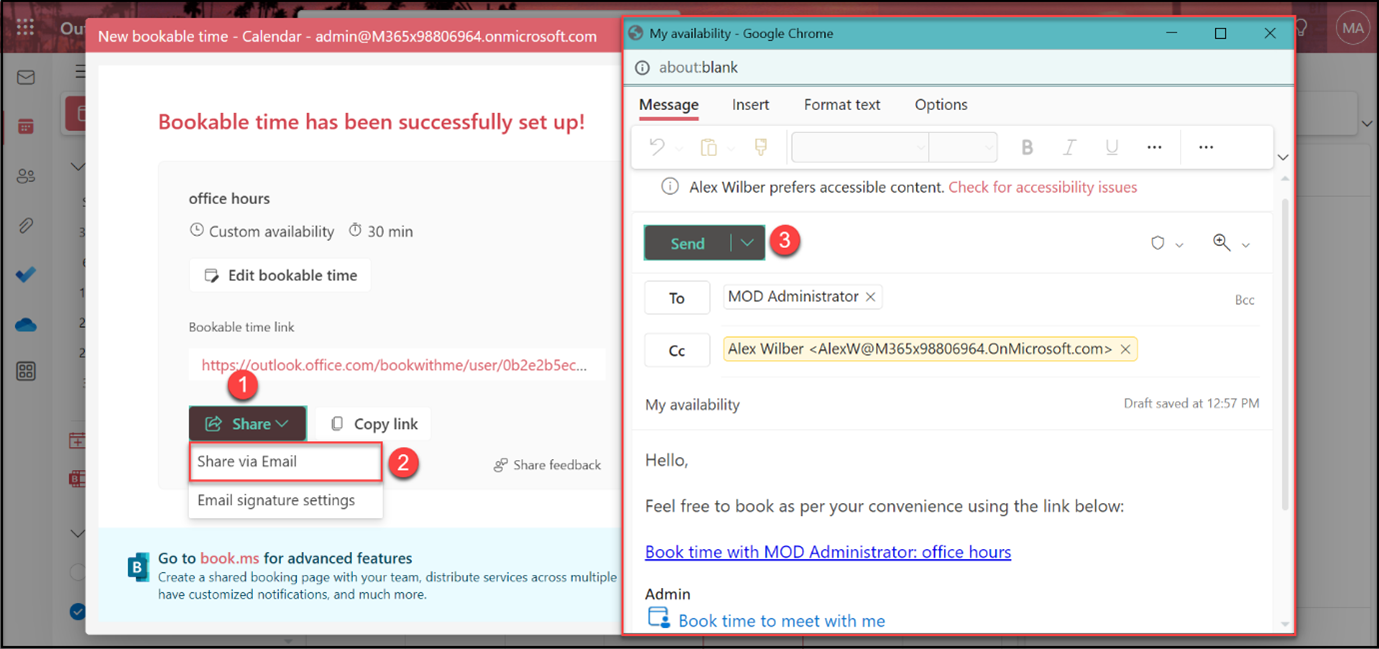Open the Format text tab
The height and width of the screenshot is (649, 1379).
(842, 105)
